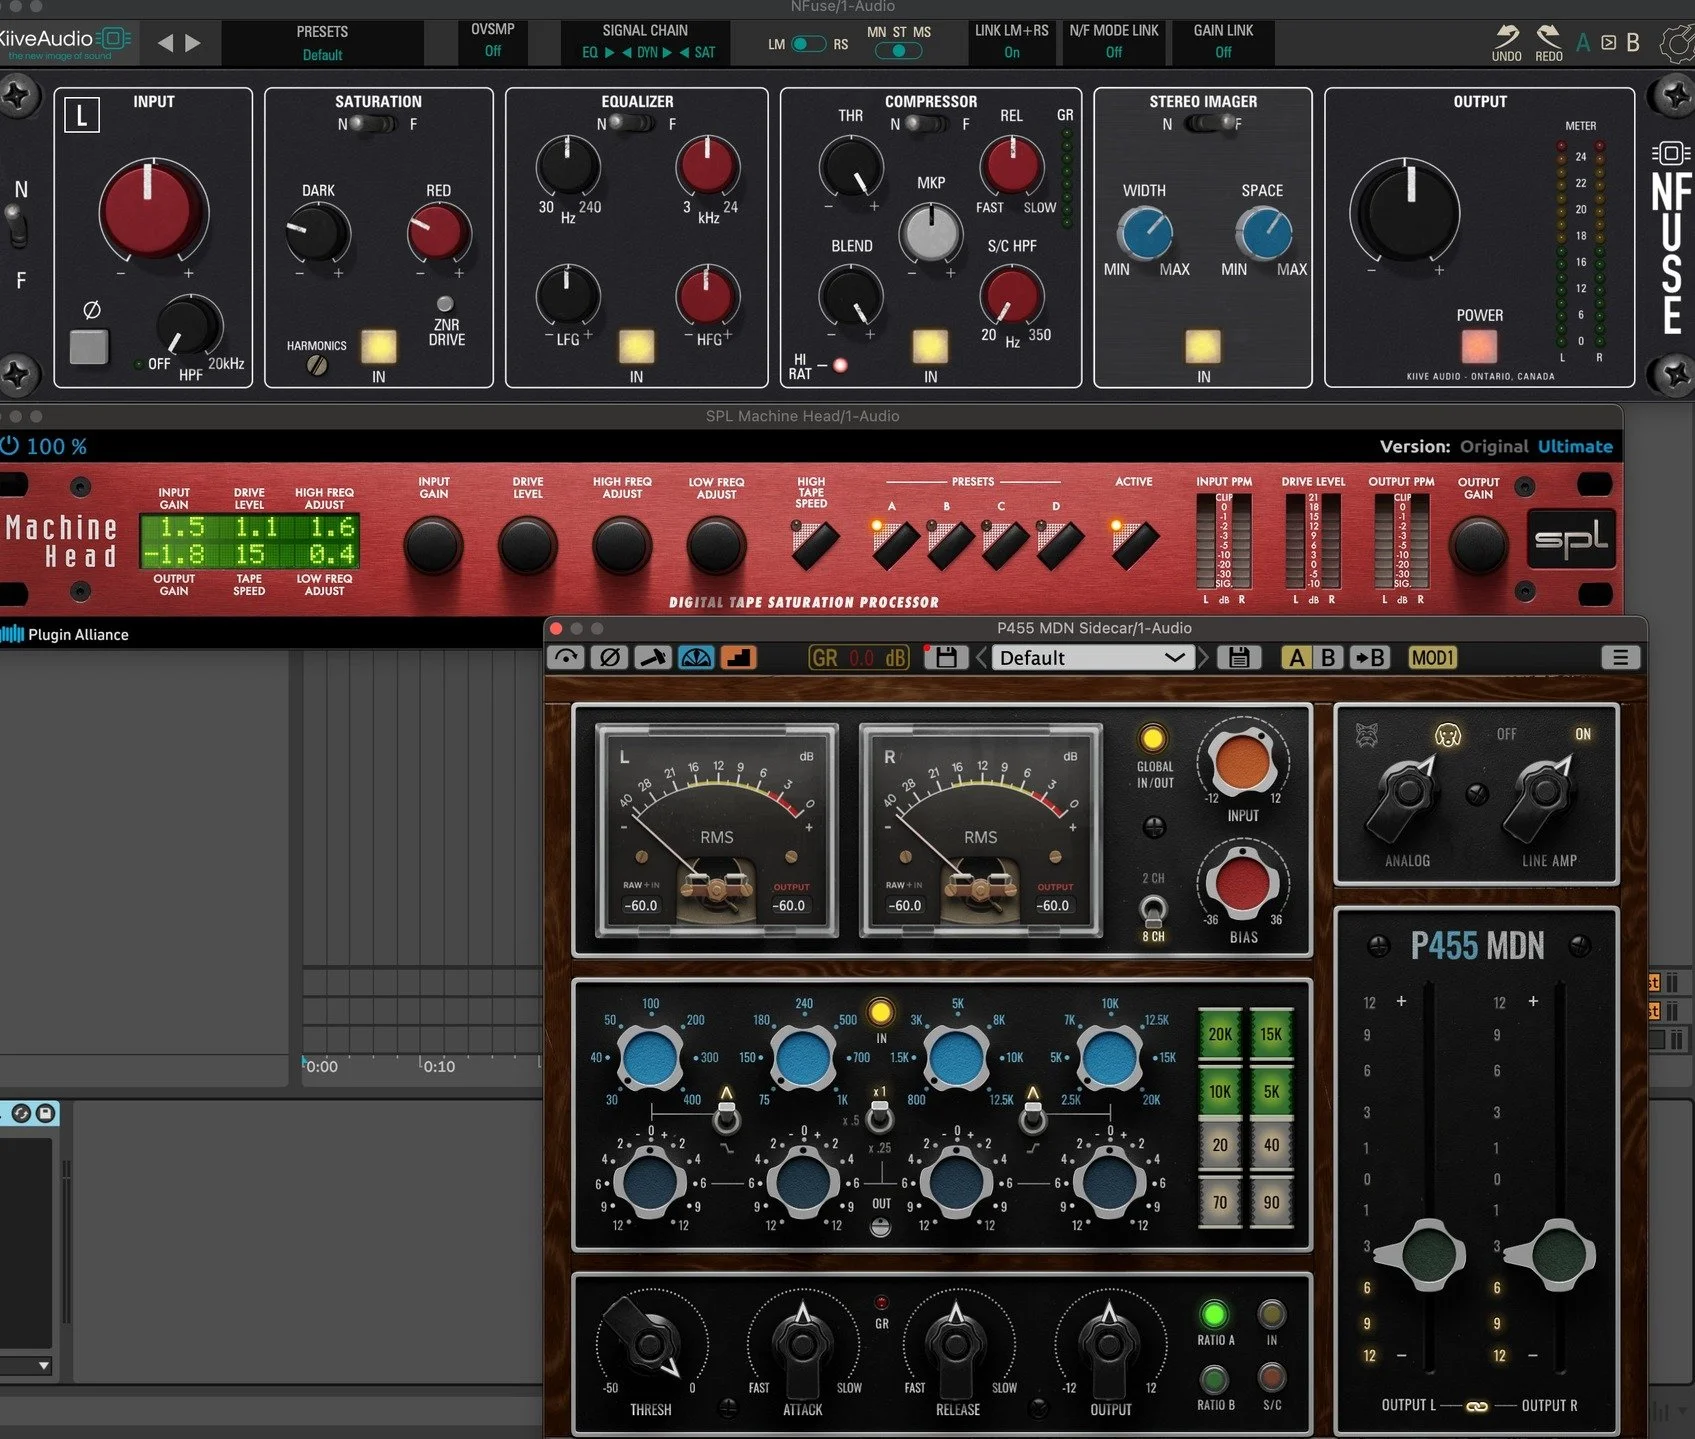Select next preset arrow in P455
The image size is (1695, 1439).
tap(1203, 657)
